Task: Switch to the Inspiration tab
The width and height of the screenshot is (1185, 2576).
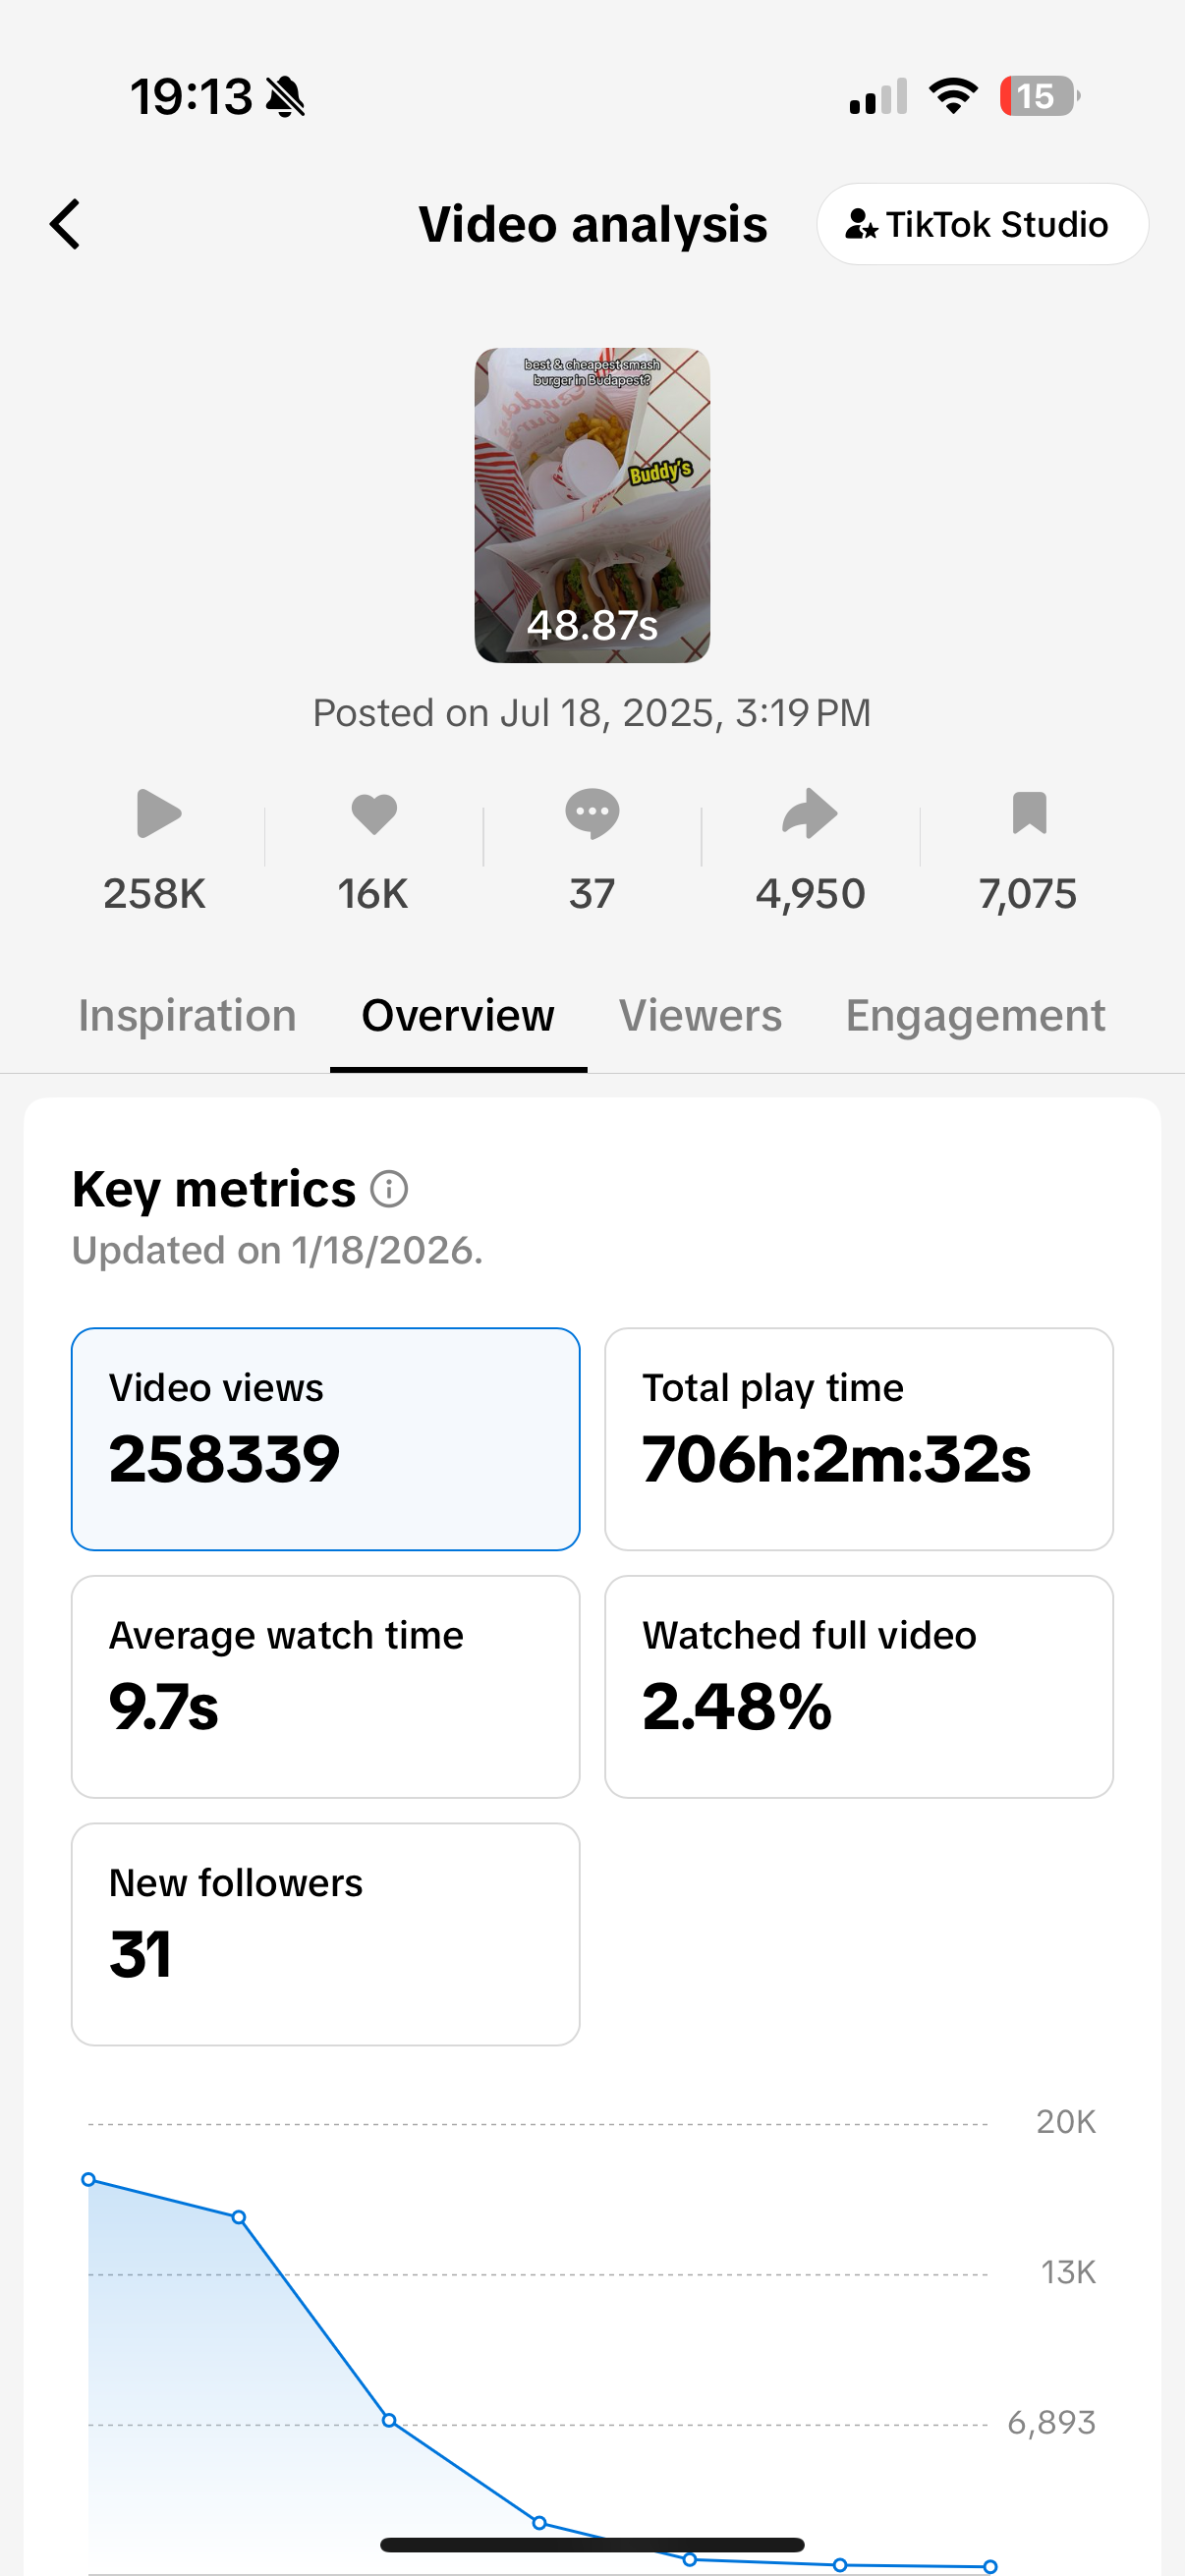Action: pos(187,1016)
